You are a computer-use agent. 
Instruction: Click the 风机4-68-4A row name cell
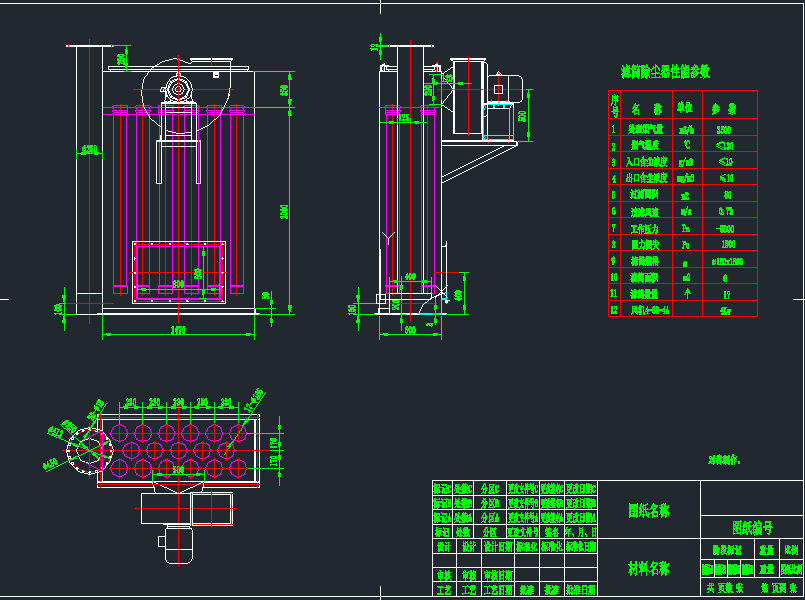pos(650,311)
